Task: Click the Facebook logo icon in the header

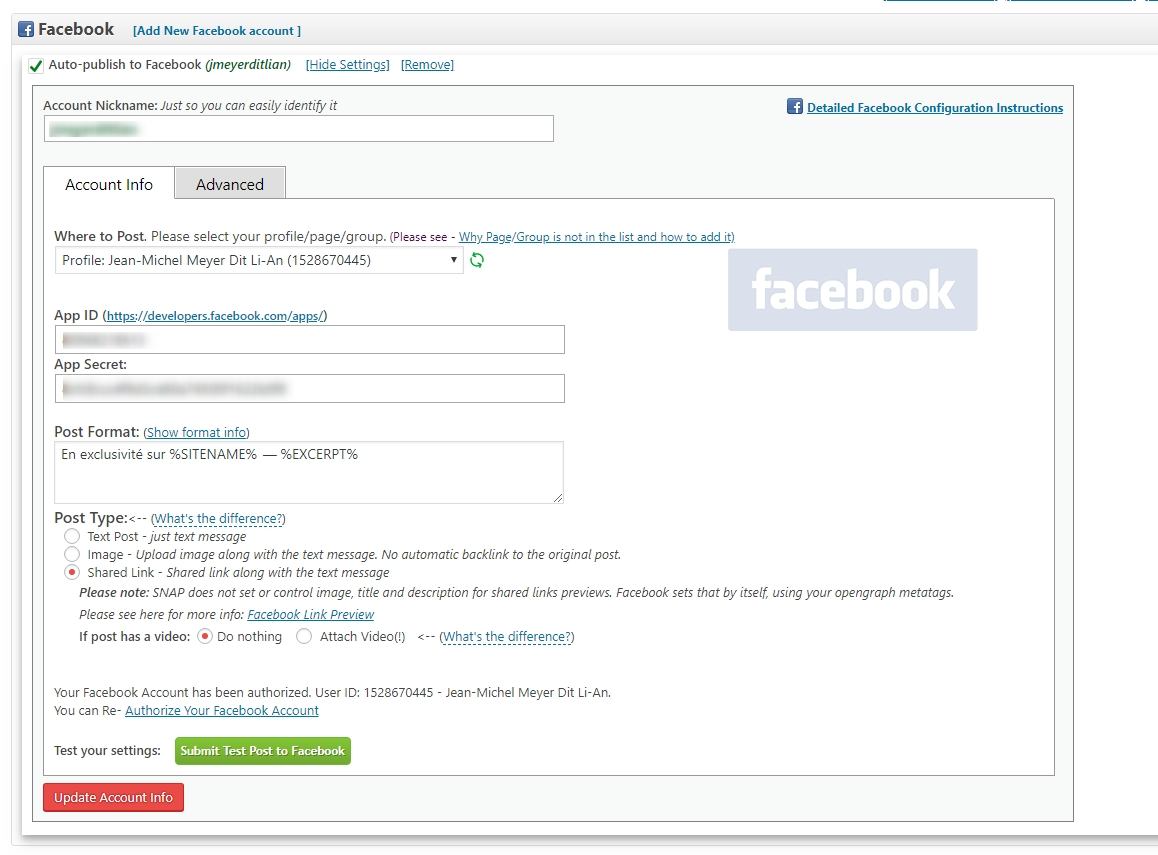Action: 26,30
